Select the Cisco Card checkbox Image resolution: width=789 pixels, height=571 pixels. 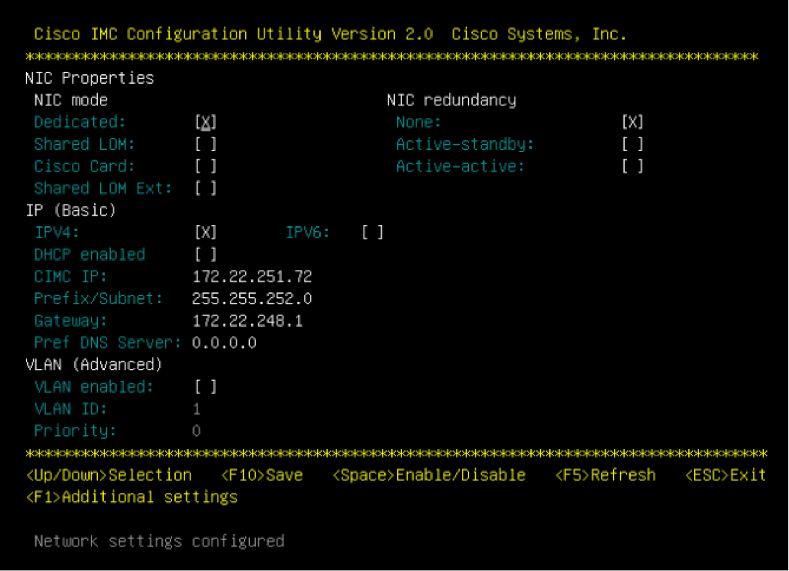206,167
